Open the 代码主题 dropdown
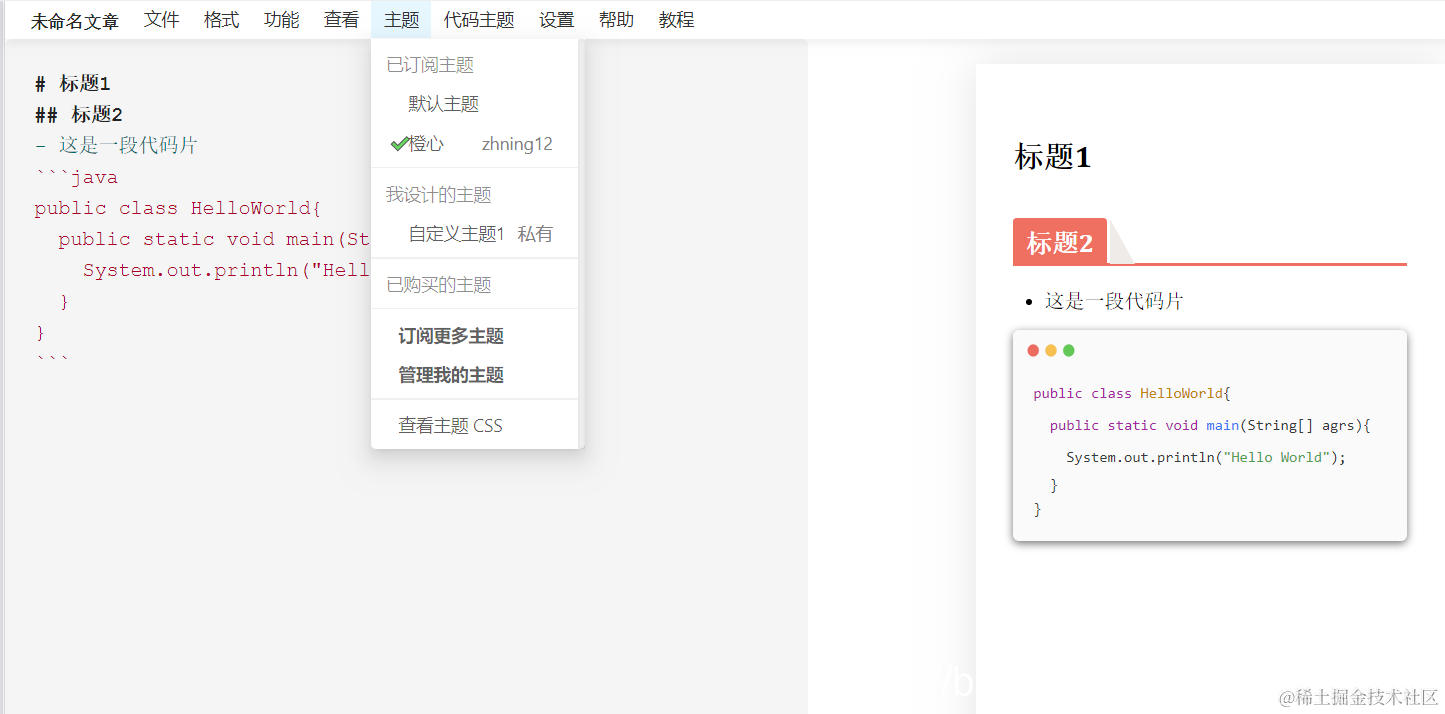 479,19
